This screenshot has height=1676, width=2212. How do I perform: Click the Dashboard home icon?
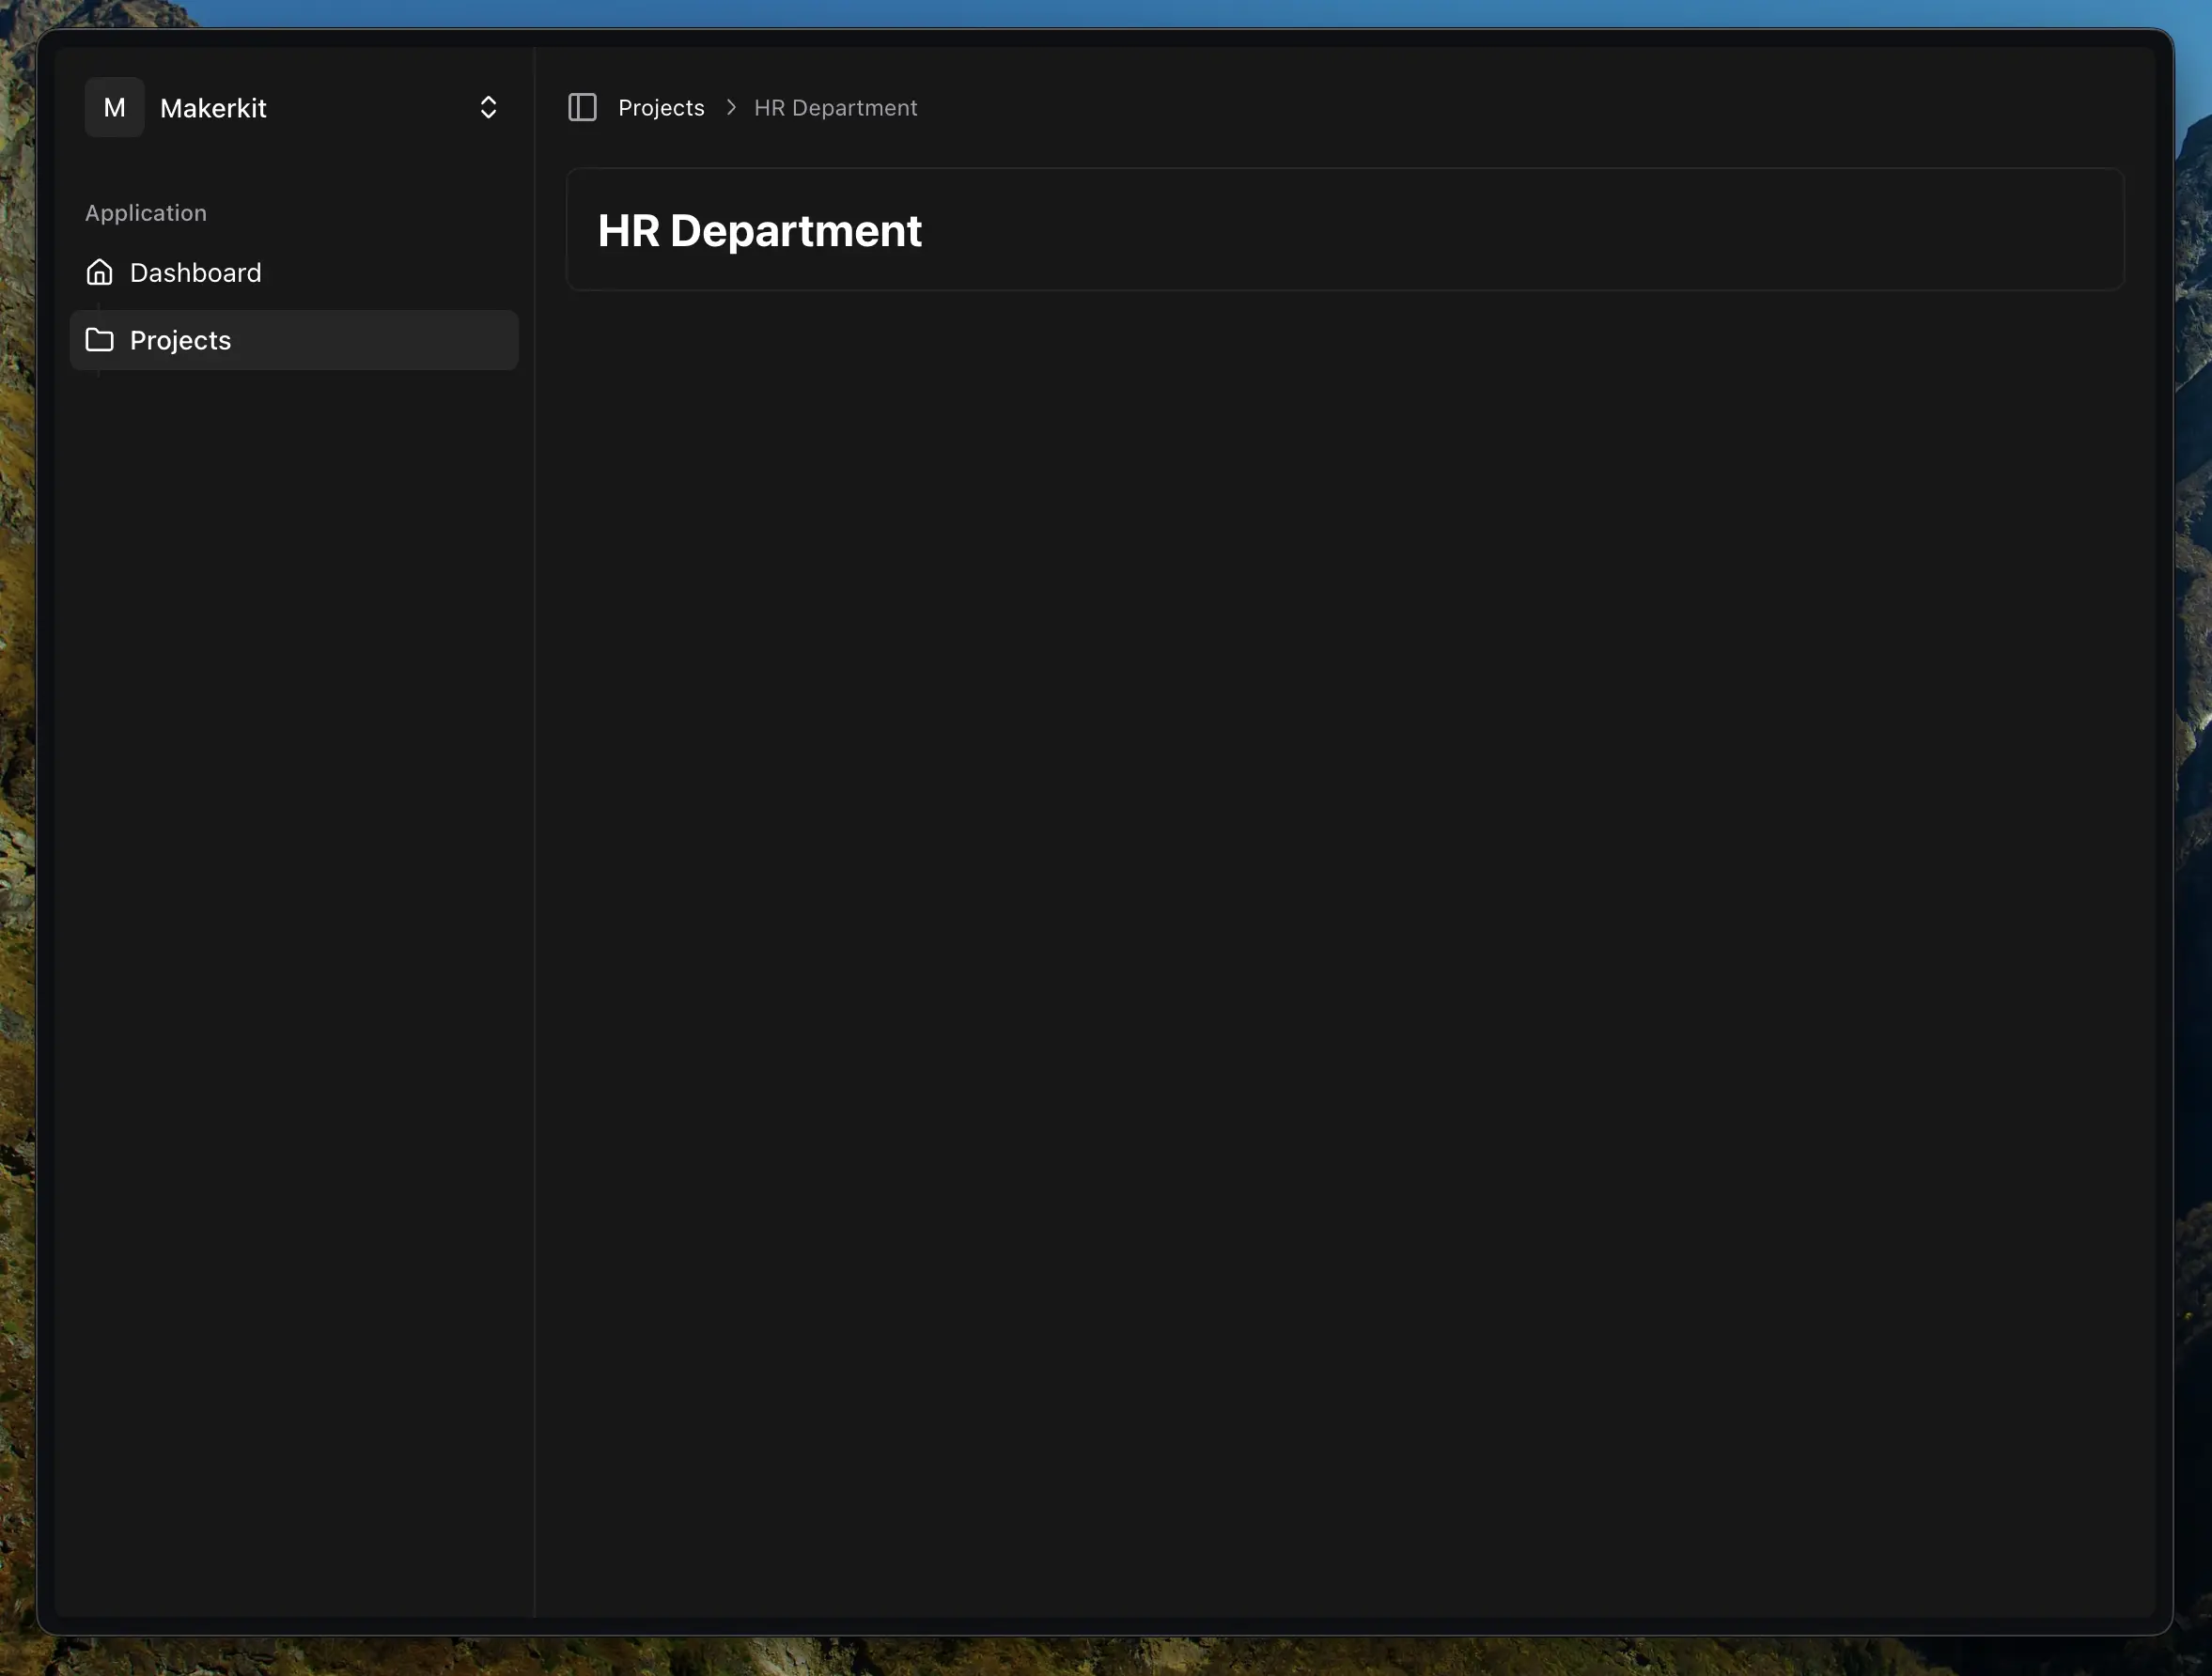pyautogui.click(x=99, y=272)
